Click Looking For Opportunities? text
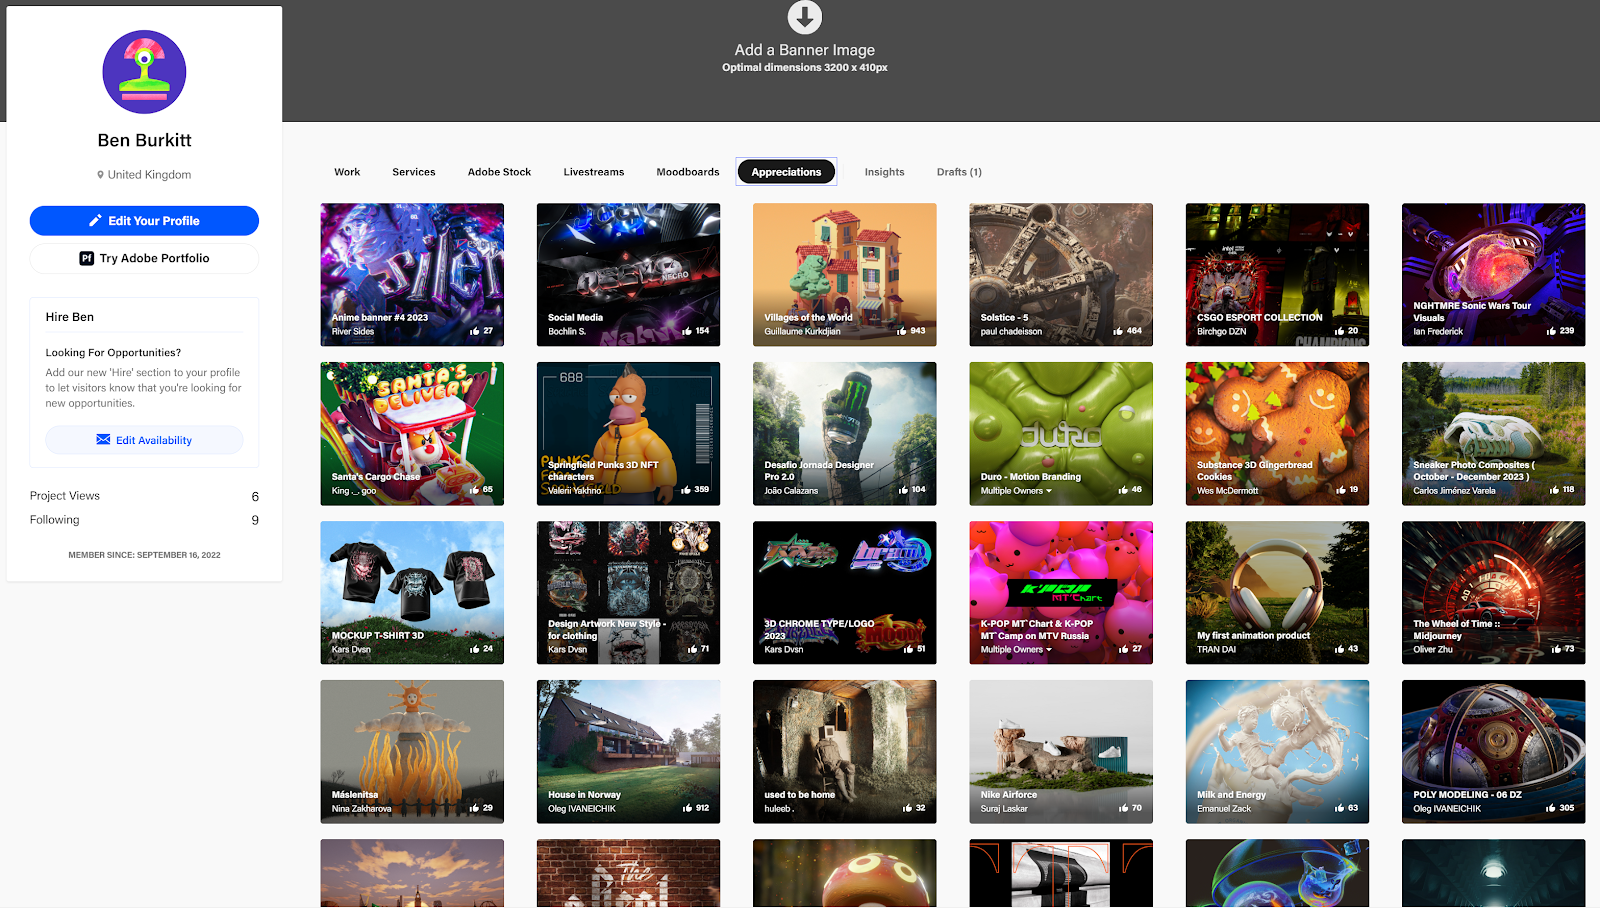 [113, 353]
